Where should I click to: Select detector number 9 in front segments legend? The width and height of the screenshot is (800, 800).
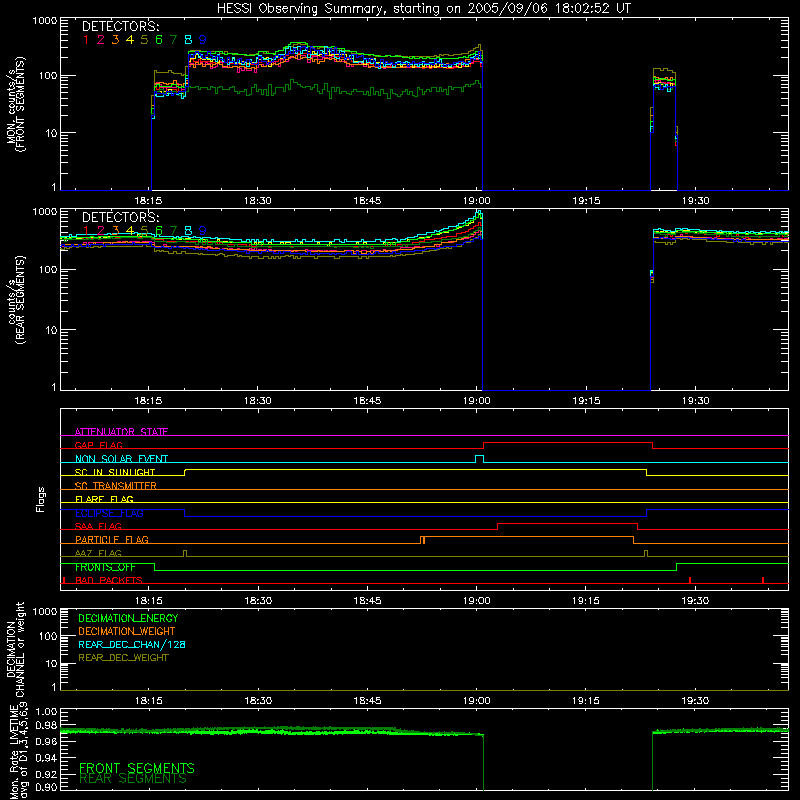(203, 40)
